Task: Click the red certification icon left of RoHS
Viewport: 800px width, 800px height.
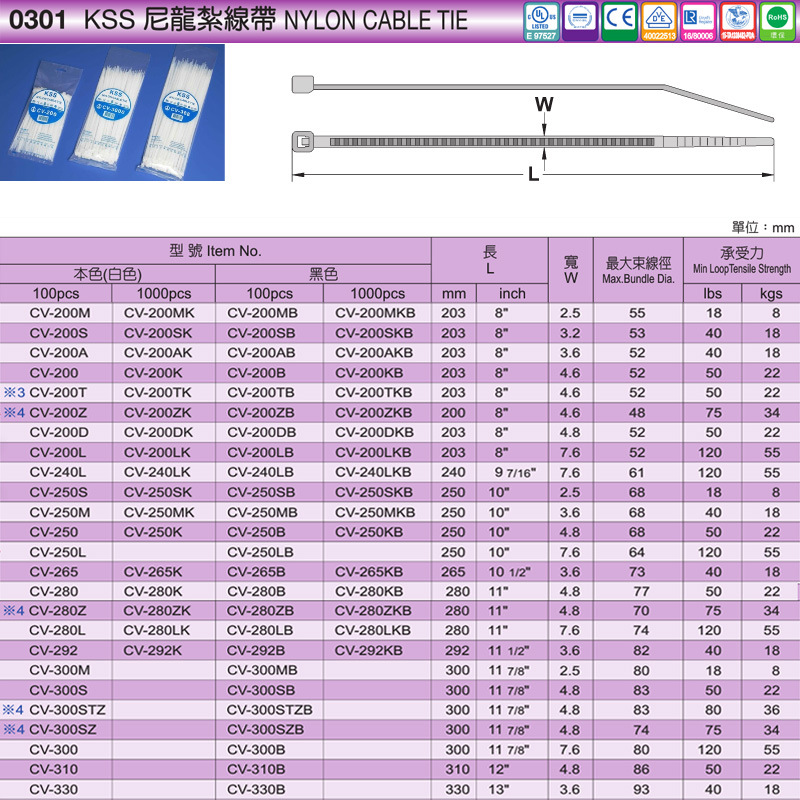Action: [738, 21]
